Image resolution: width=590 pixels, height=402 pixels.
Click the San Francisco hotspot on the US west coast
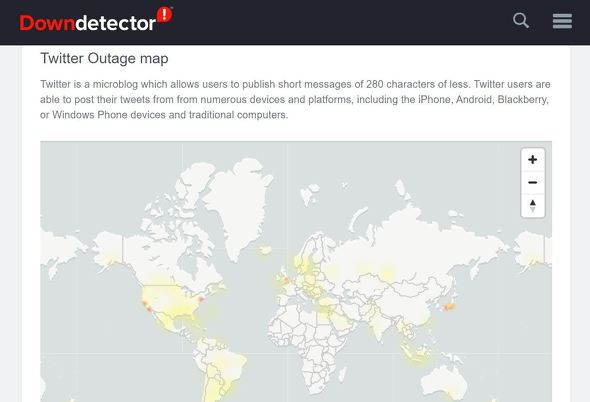coord(145,304)
